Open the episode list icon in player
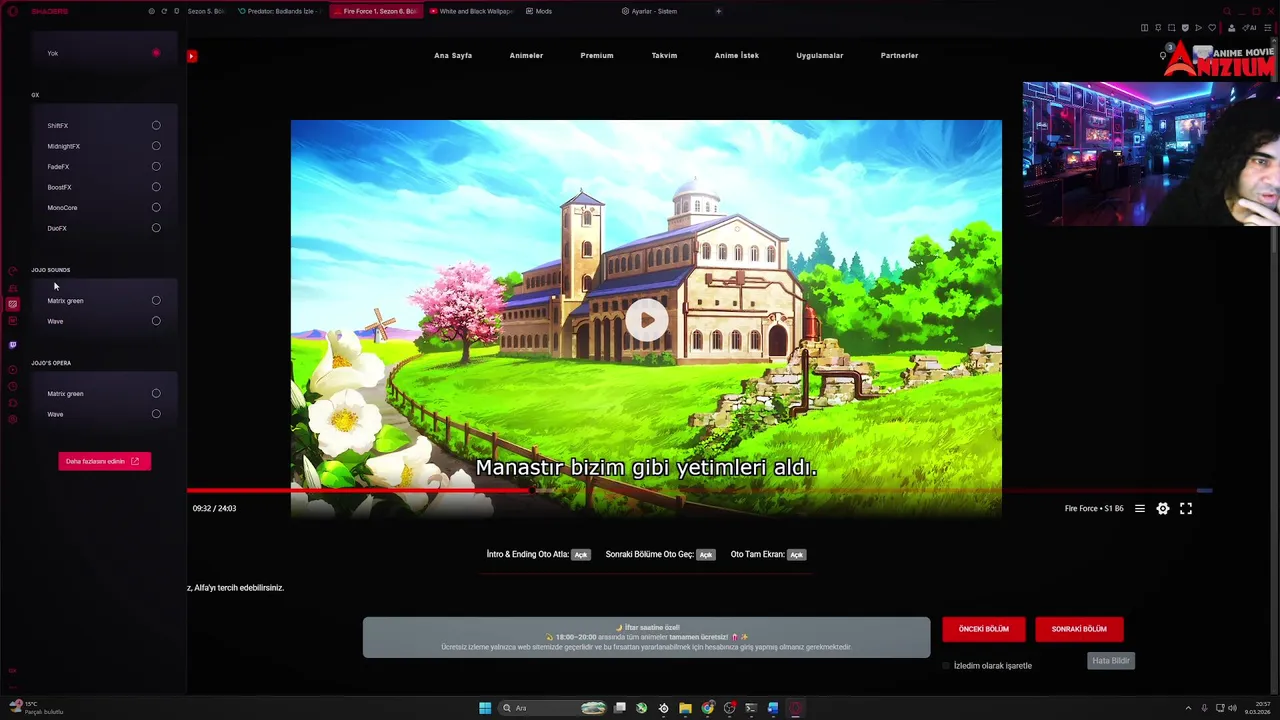Image resolution: width=1280 pixels, height=720 pixels. [1139, 509]
